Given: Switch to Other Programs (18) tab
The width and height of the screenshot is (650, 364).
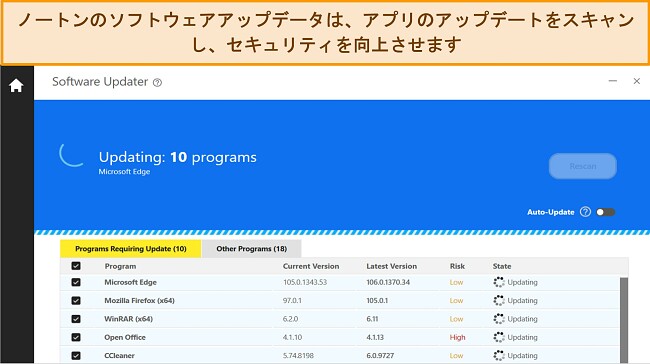Looking at the screenshot, I should coord(252,249).
